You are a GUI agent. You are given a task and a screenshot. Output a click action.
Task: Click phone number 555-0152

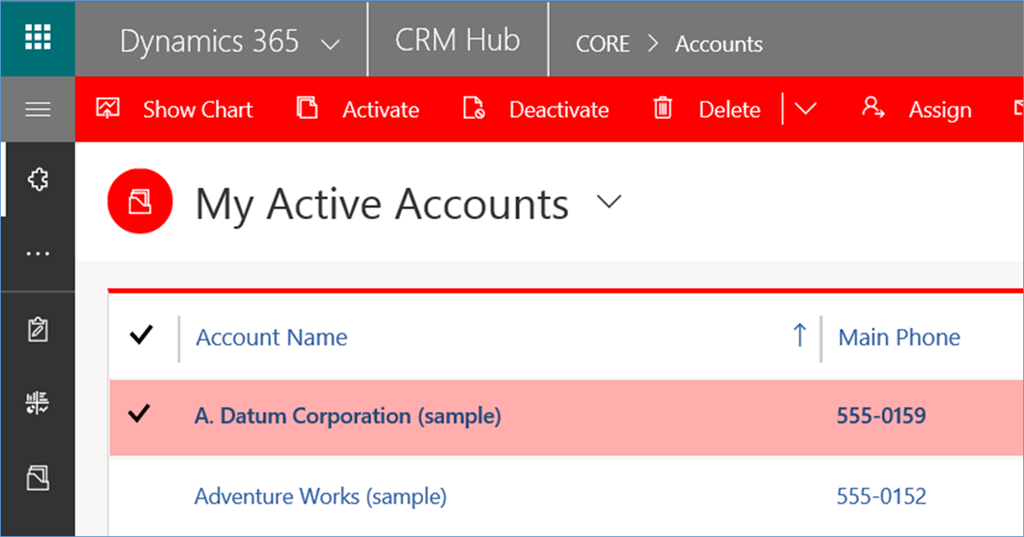click(x=881, y=496)
